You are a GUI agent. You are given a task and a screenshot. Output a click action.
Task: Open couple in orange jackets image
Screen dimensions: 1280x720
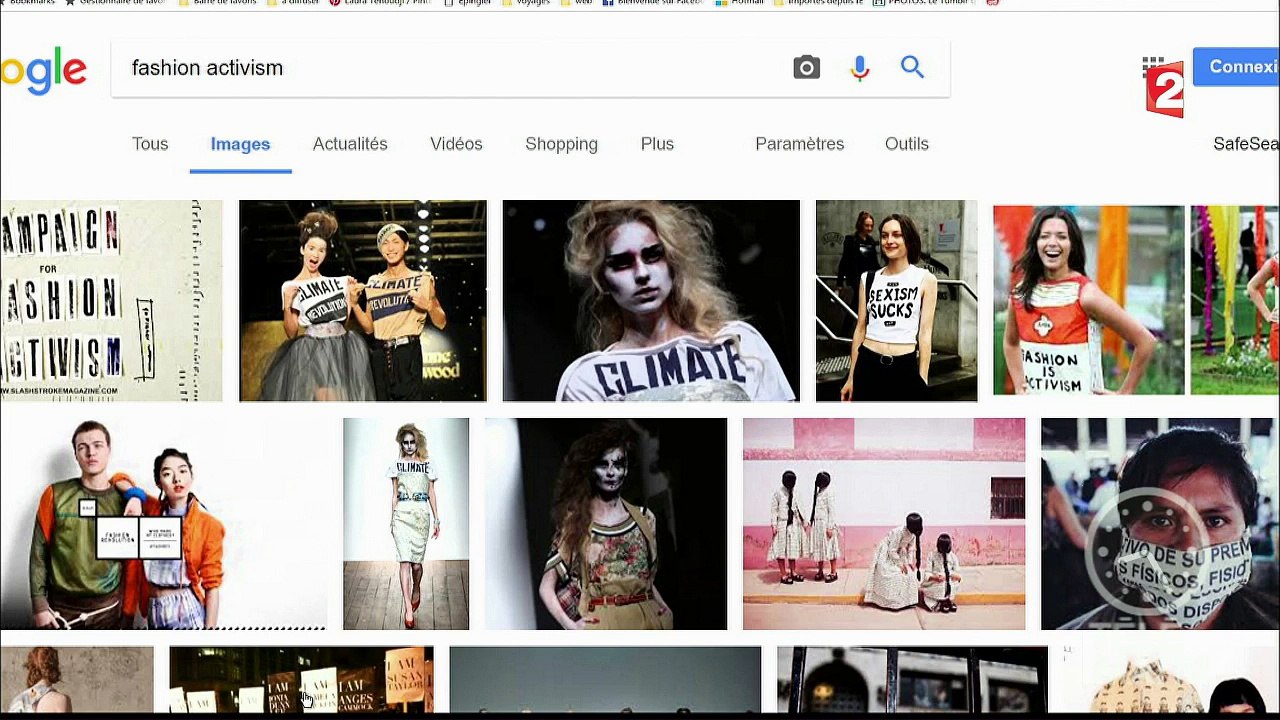click(x=163, y=524)
